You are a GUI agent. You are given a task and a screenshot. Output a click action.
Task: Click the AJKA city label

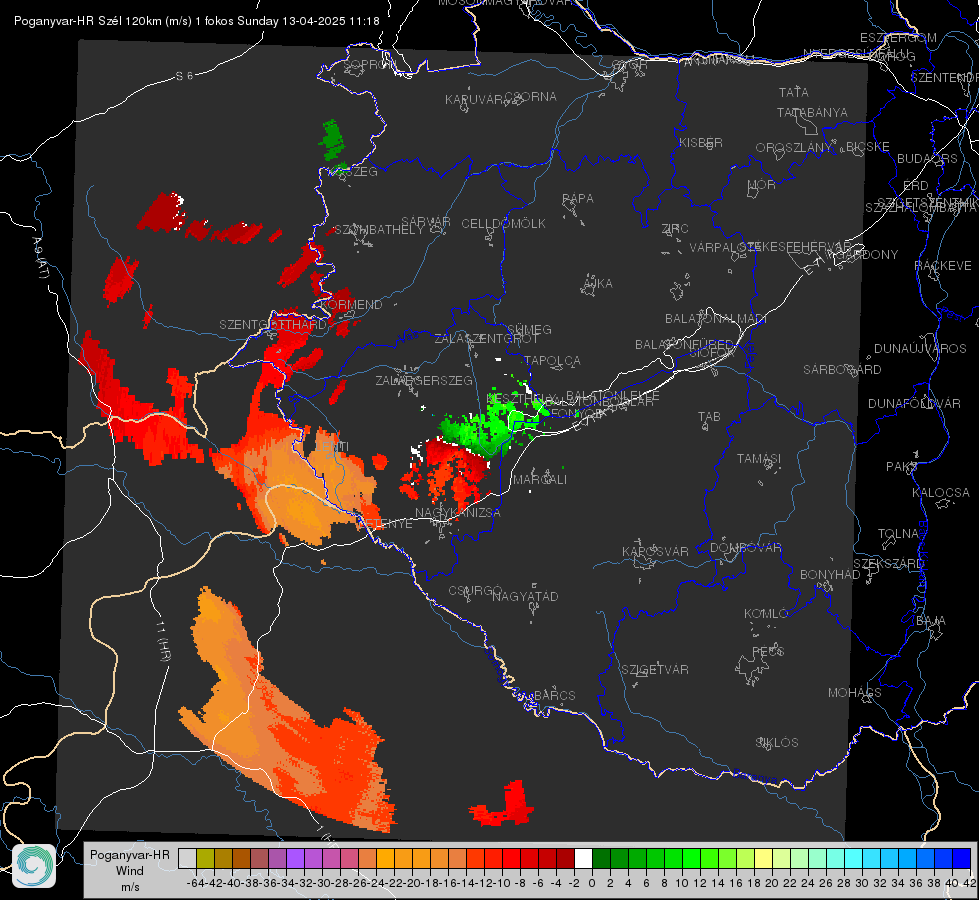(x=598, y=284)
